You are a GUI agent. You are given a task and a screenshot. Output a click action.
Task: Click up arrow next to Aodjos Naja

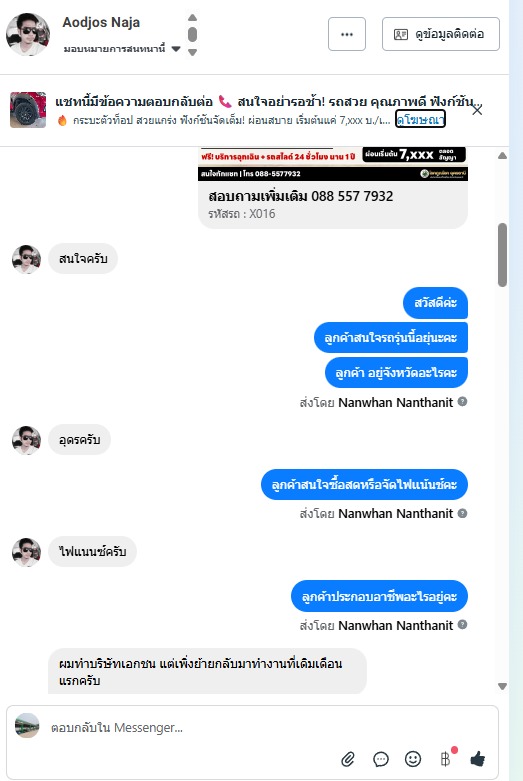click(193, 18)
